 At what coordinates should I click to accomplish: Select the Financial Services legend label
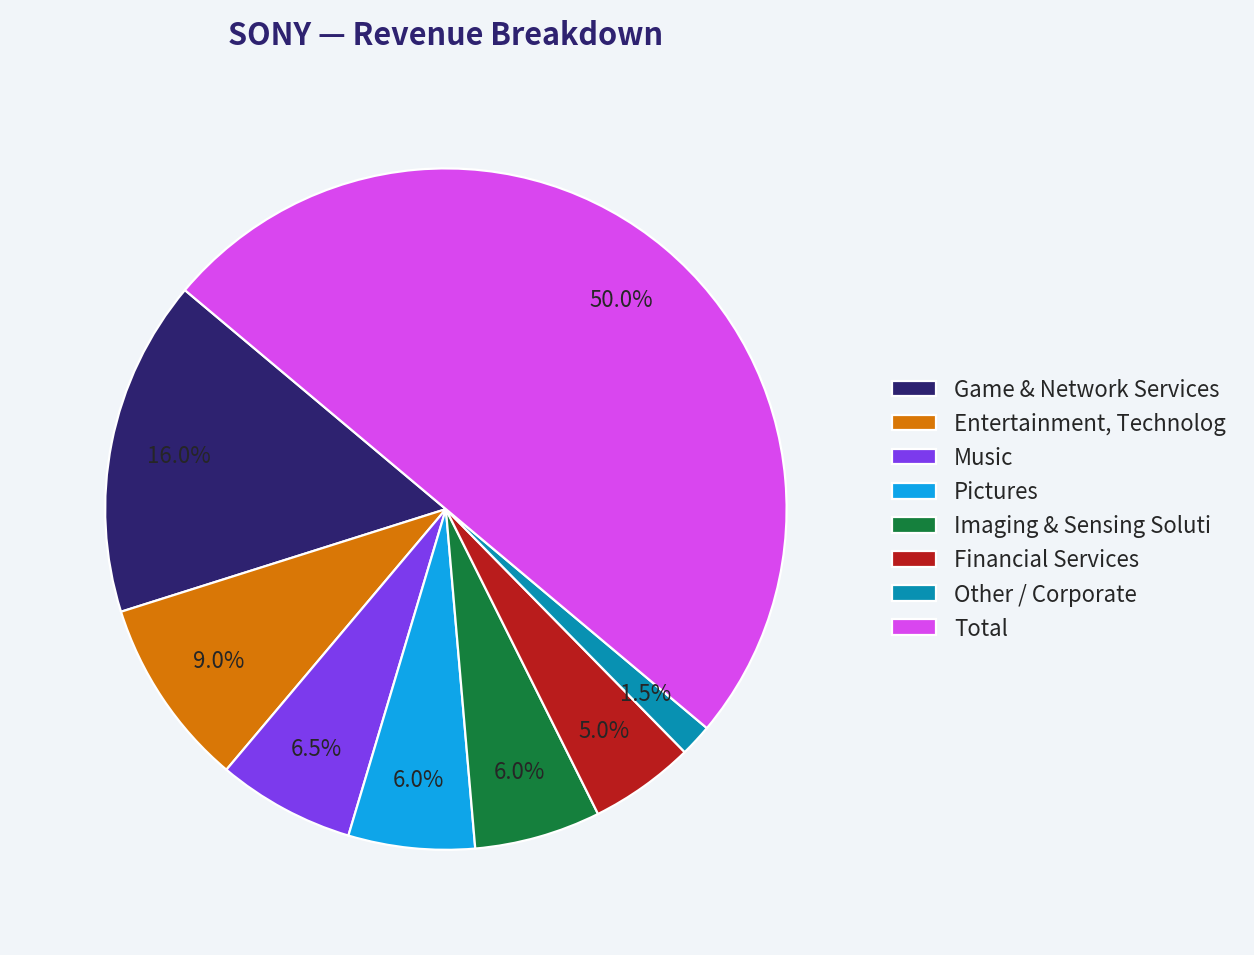click(x=1046, y=558)
